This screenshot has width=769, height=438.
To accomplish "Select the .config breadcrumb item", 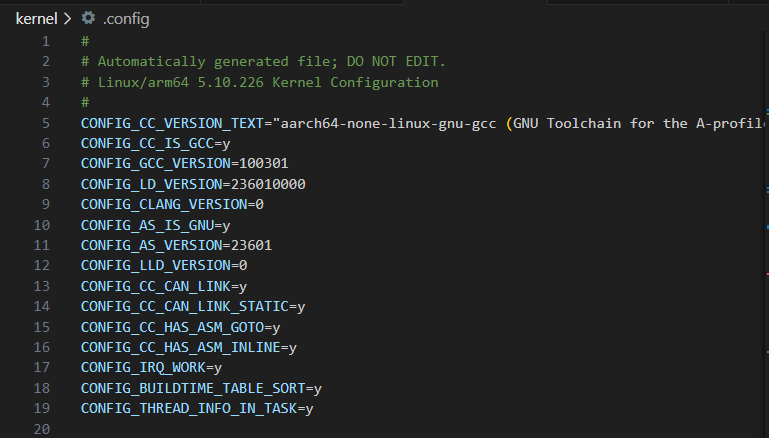I will (x=125, y=18).
